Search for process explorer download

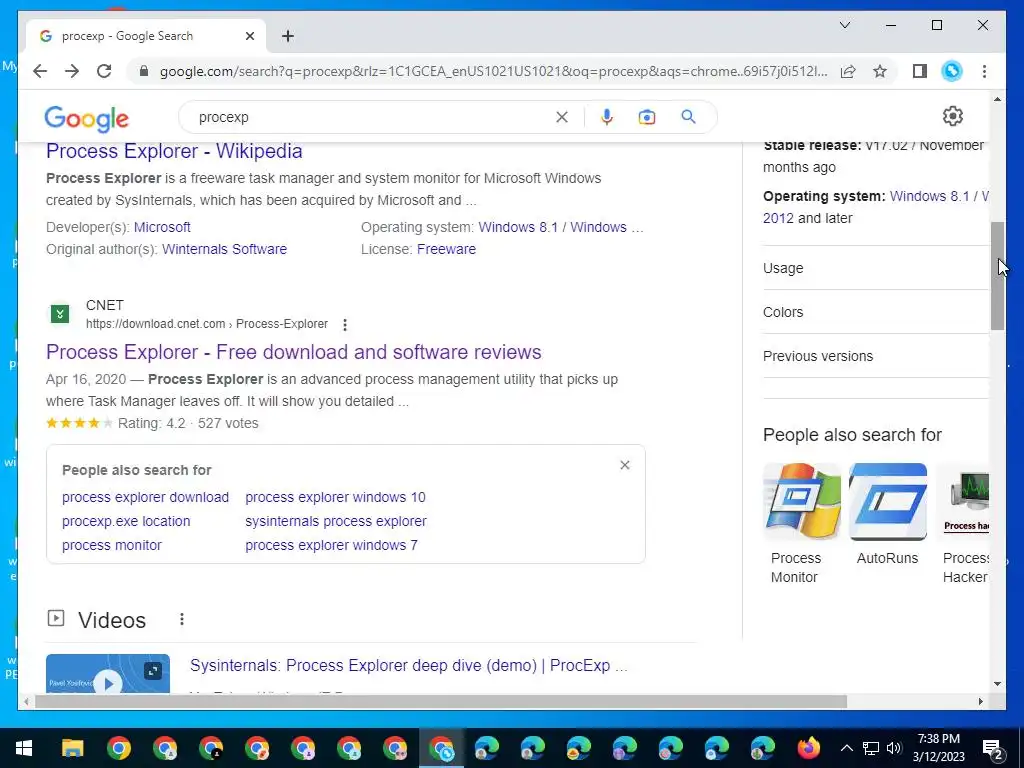click(x=146, y=497)
